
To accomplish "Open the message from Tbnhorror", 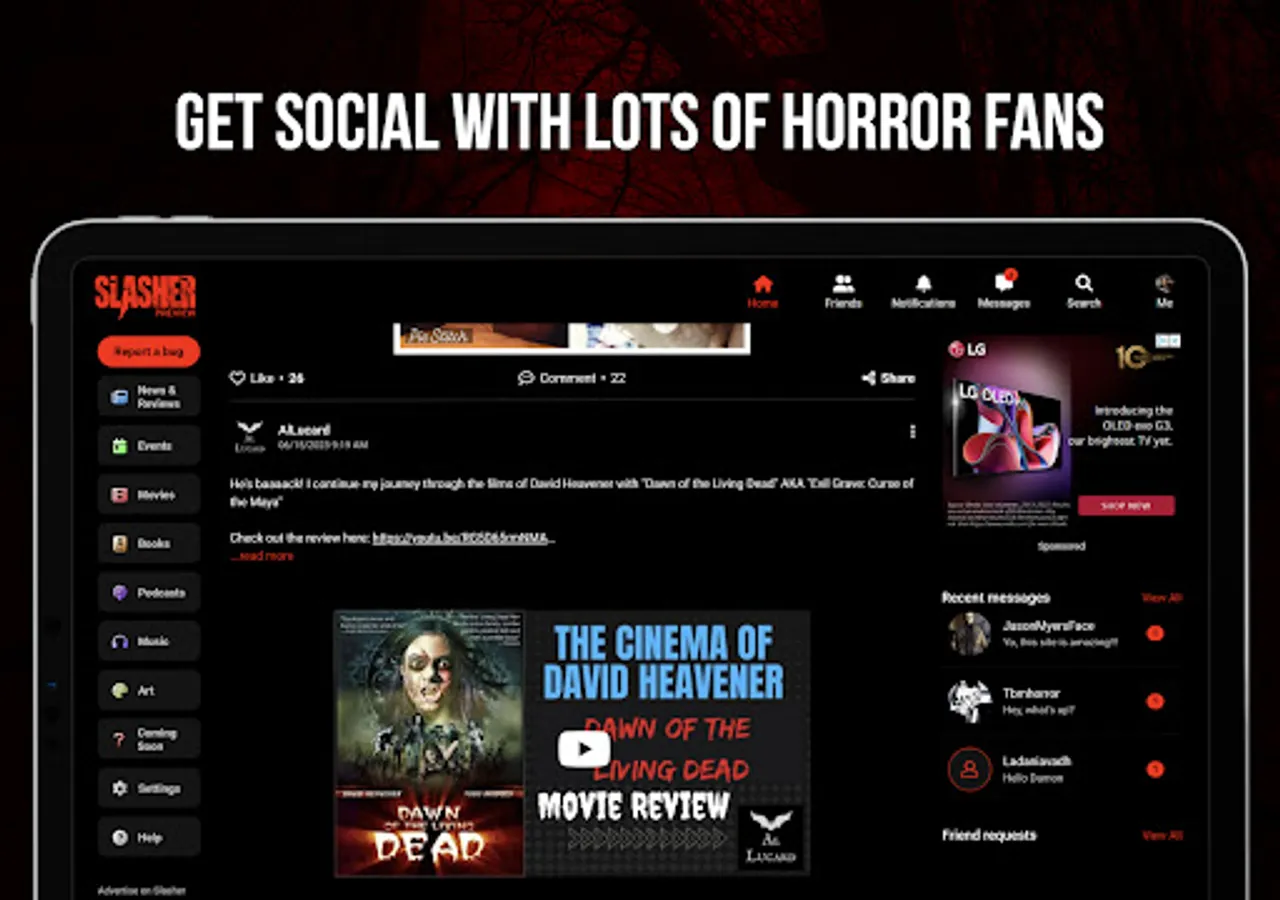I will (x=1063, y=702).
